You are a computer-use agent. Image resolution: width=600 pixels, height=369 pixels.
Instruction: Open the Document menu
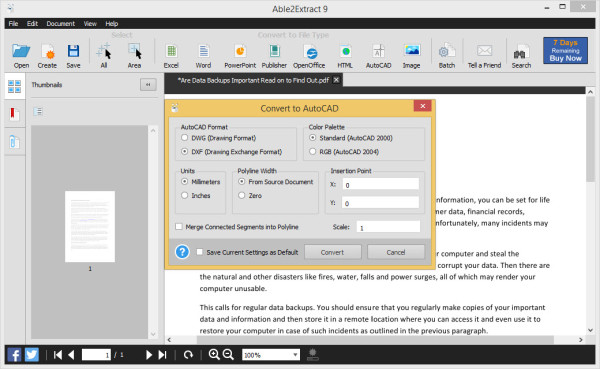[x=60, y=23]
